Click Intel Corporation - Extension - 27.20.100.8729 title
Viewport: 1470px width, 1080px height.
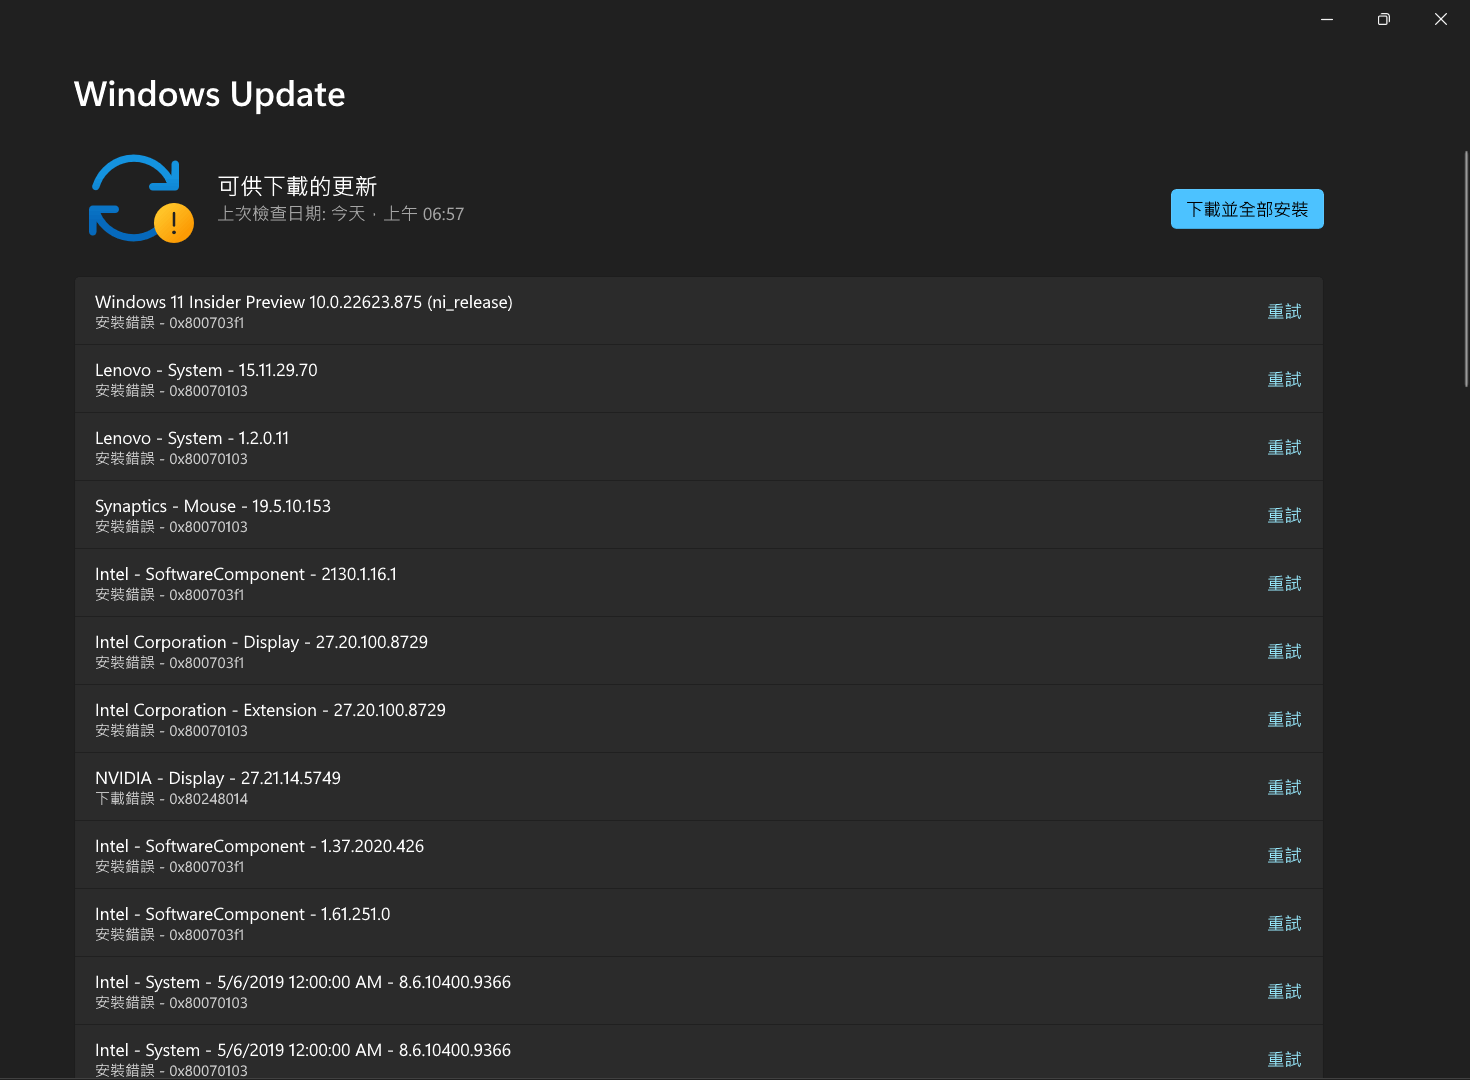pos(270,710)
